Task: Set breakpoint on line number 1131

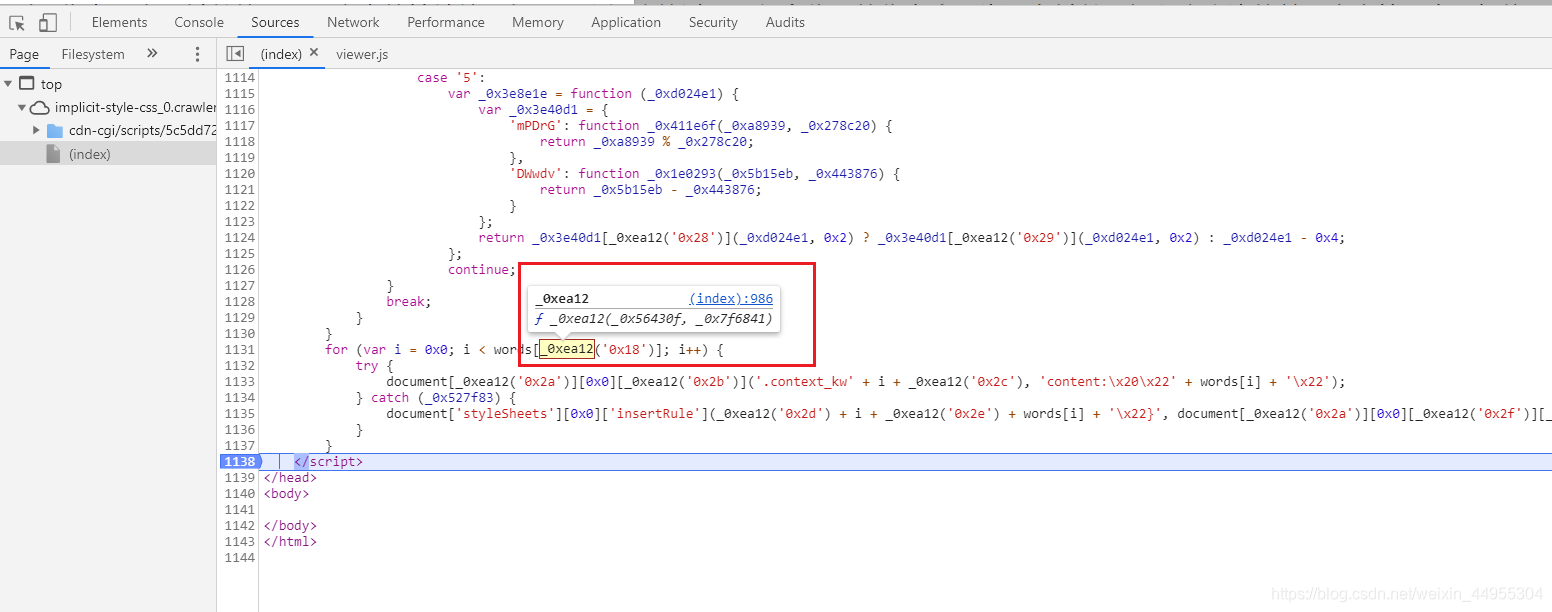Action: pyautogui.click(x=239, y=349)
